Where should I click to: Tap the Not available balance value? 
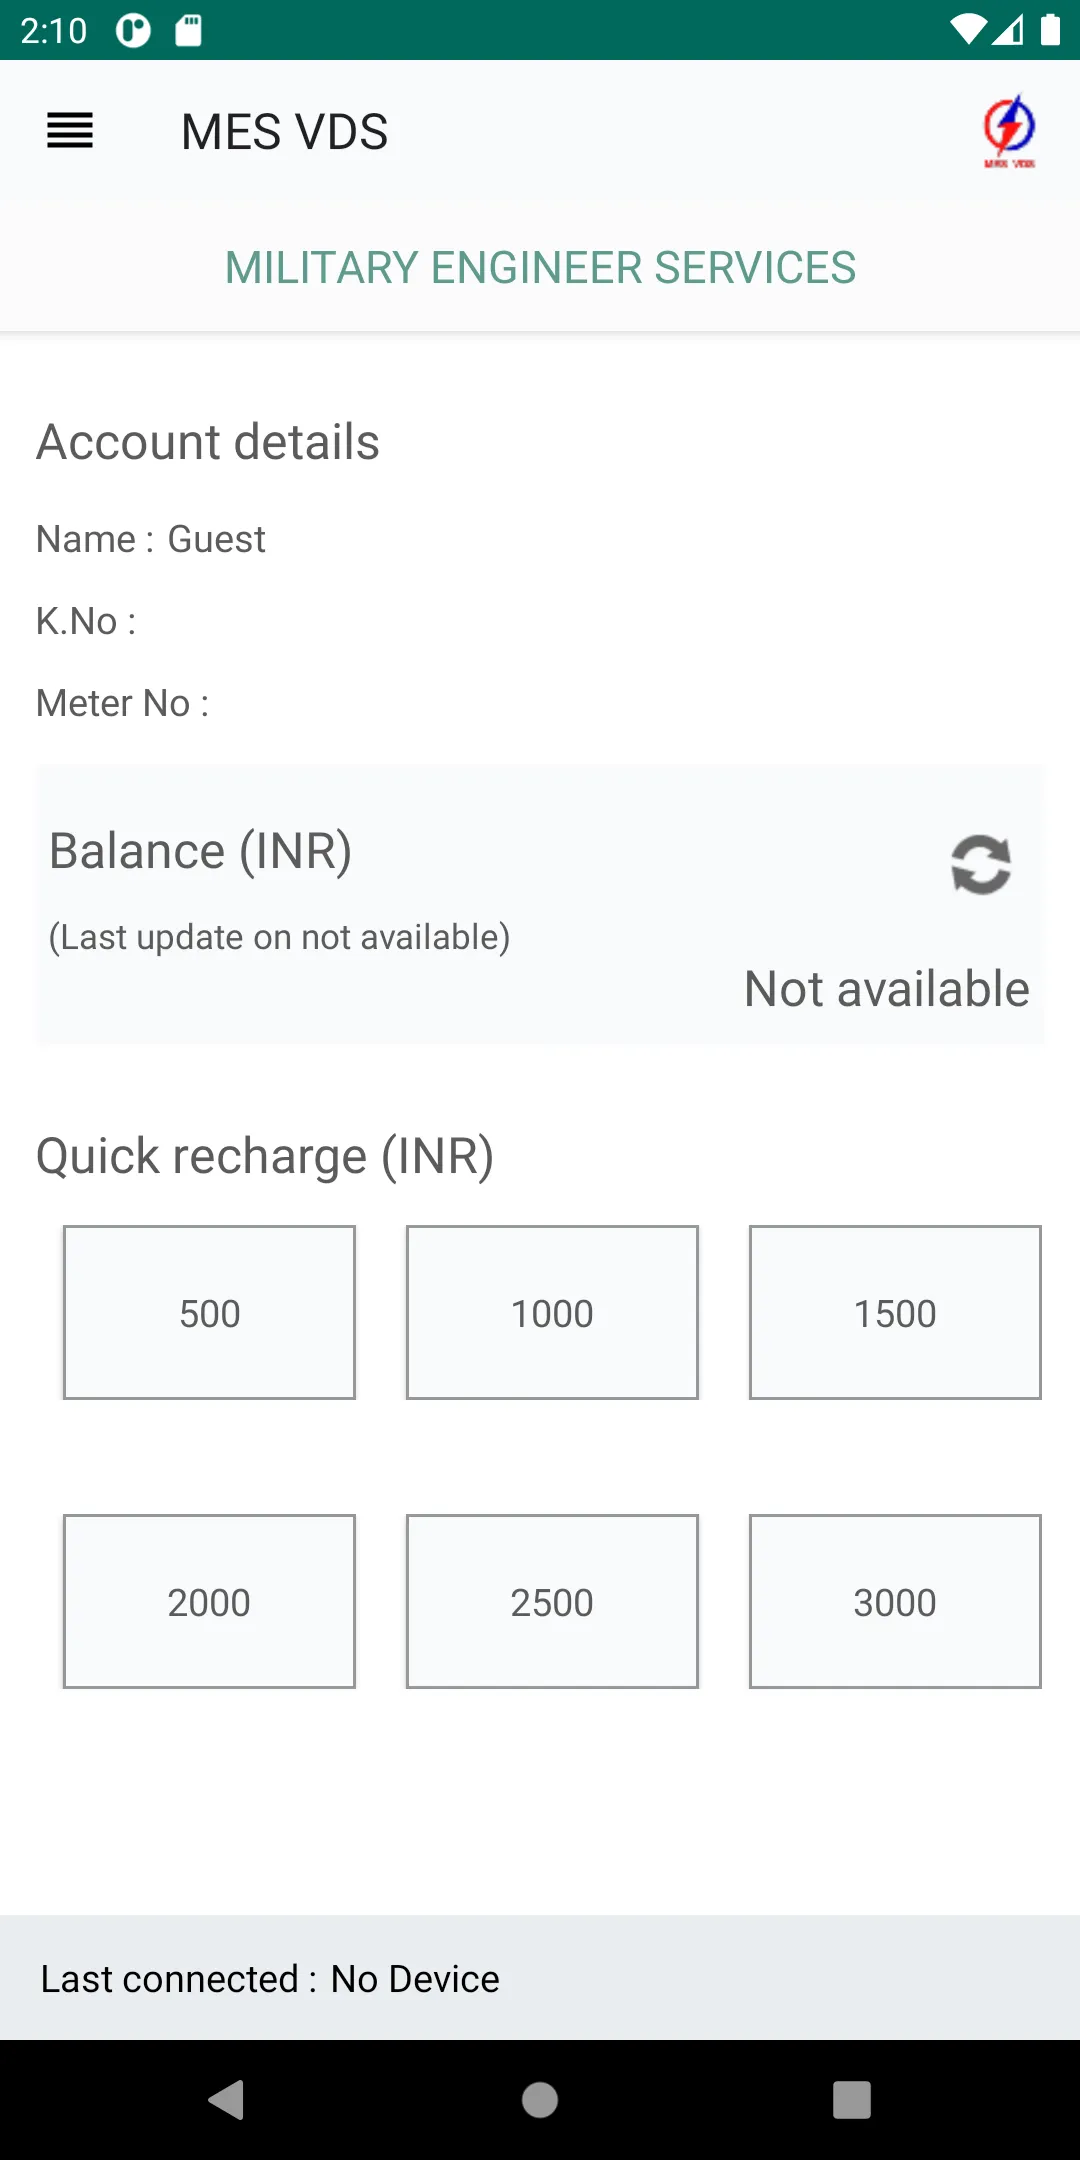(887, 989)
